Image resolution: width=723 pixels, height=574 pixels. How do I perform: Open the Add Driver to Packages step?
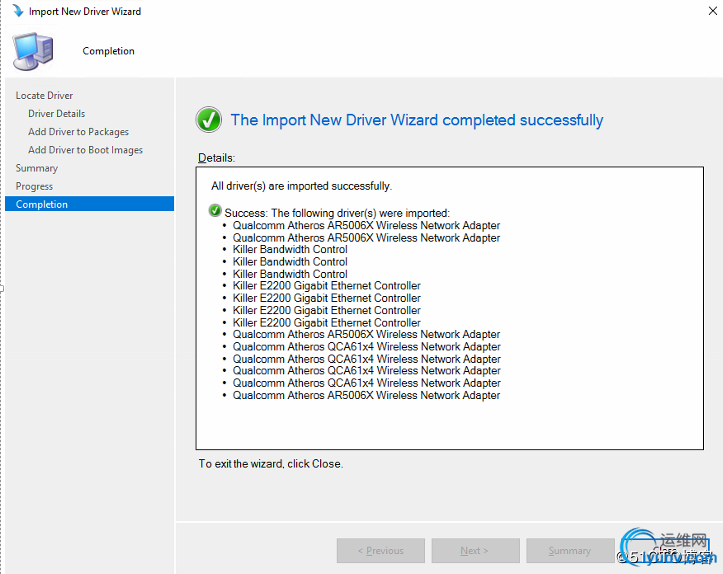tap(78, 132)
